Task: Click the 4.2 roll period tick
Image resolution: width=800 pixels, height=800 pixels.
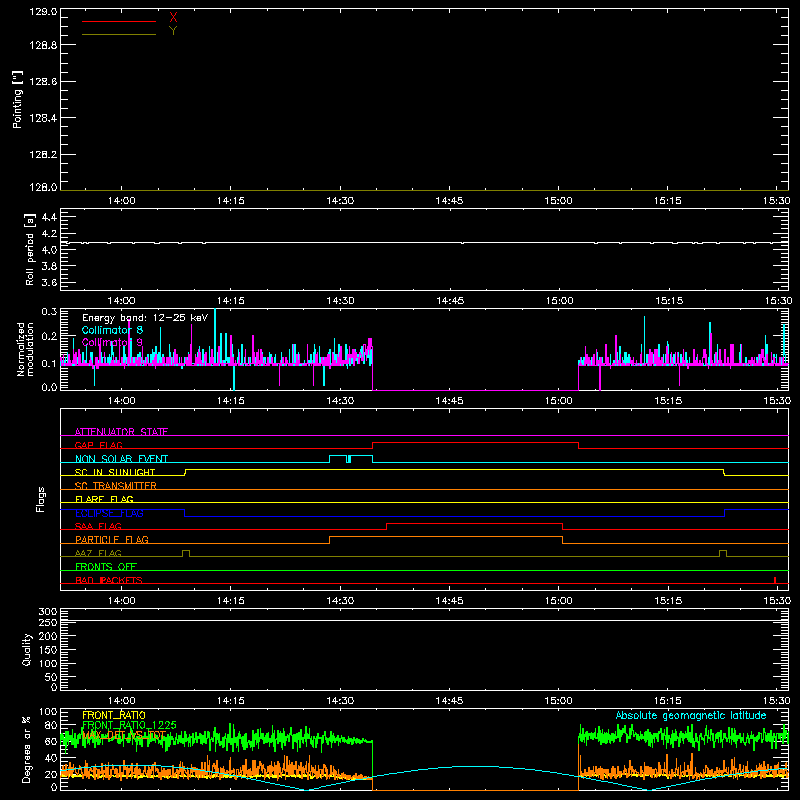Action: click(49, 234)
